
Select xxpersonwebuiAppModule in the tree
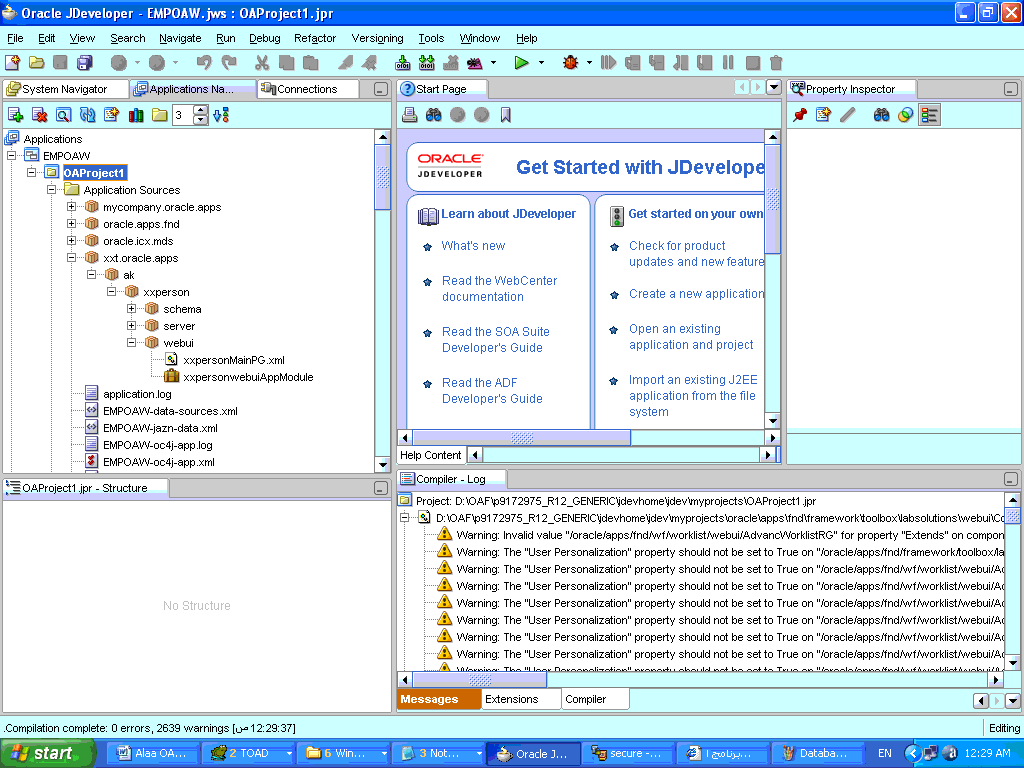248,377
